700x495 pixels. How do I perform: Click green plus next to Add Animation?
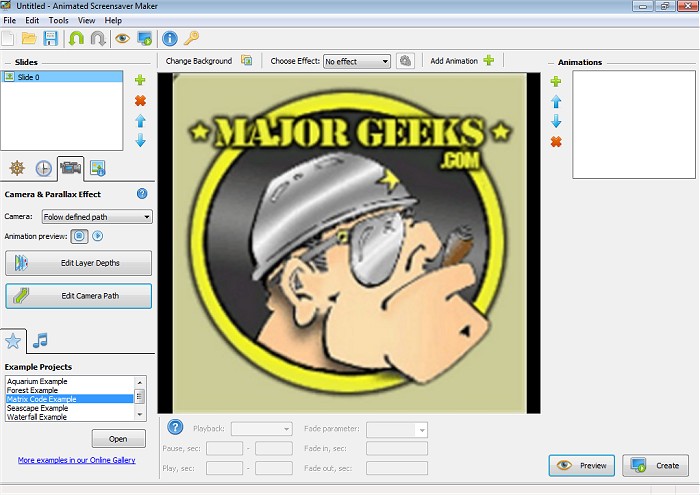click(x=489, y=61)
